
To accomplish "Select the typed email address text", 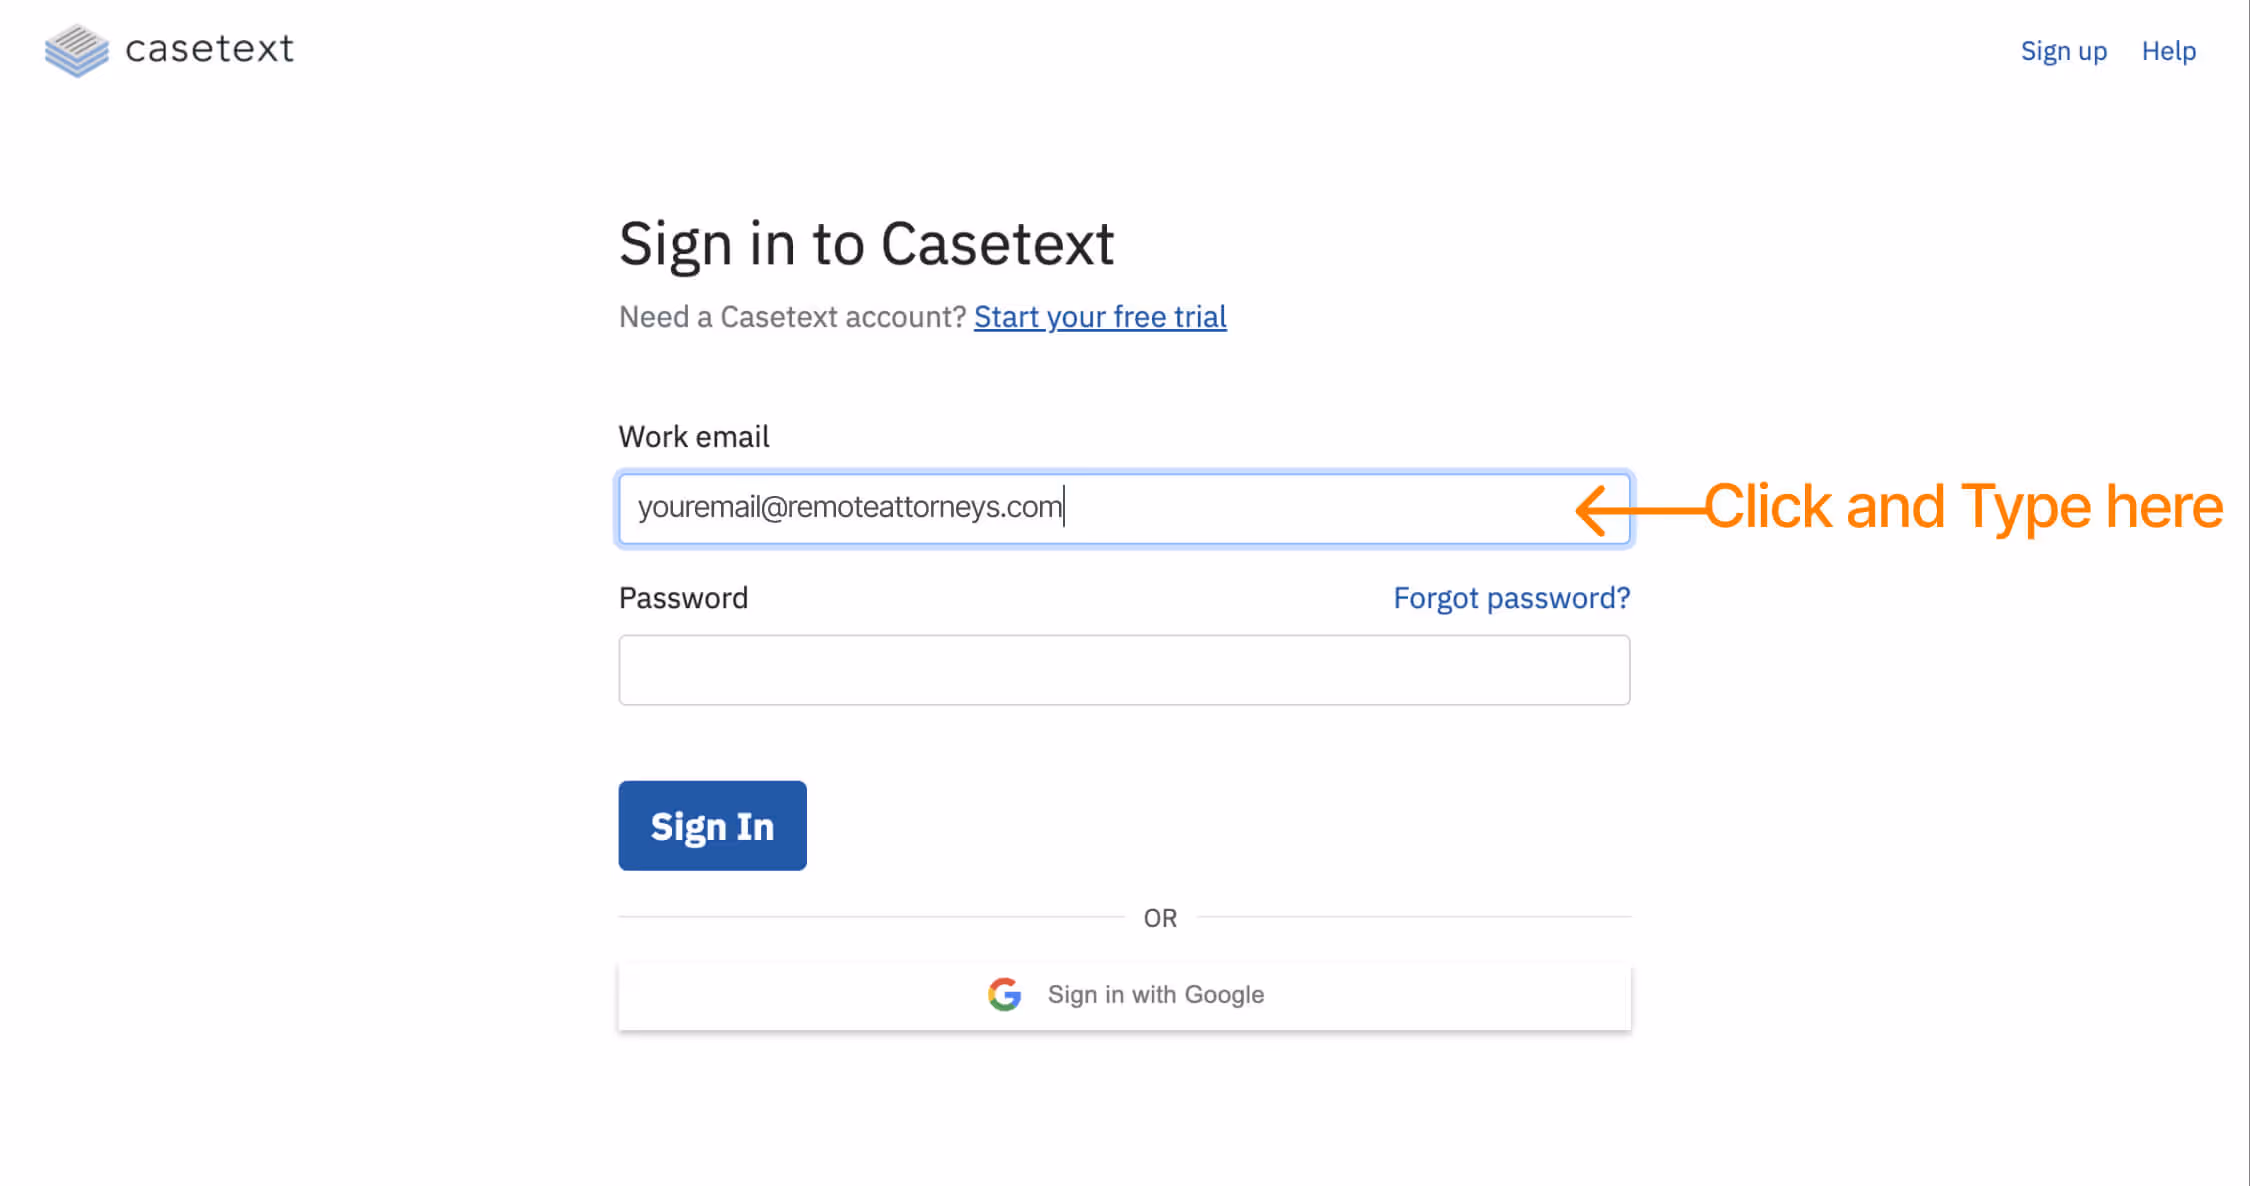I will click(849, 507).
